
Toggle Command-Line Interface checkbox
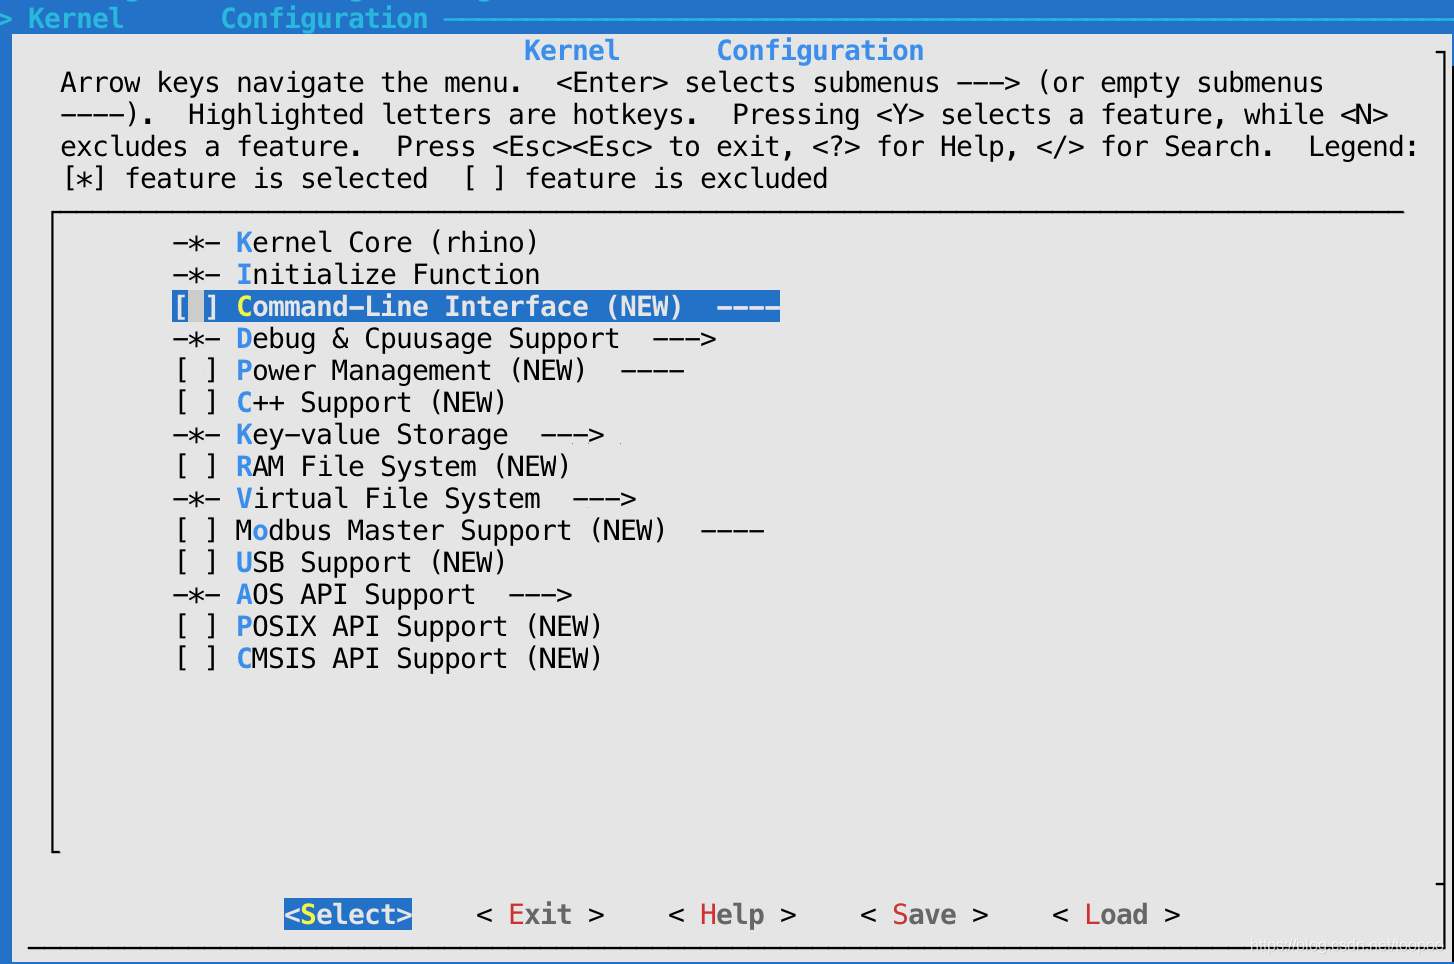pyautogui.click(x=196, y=307)
